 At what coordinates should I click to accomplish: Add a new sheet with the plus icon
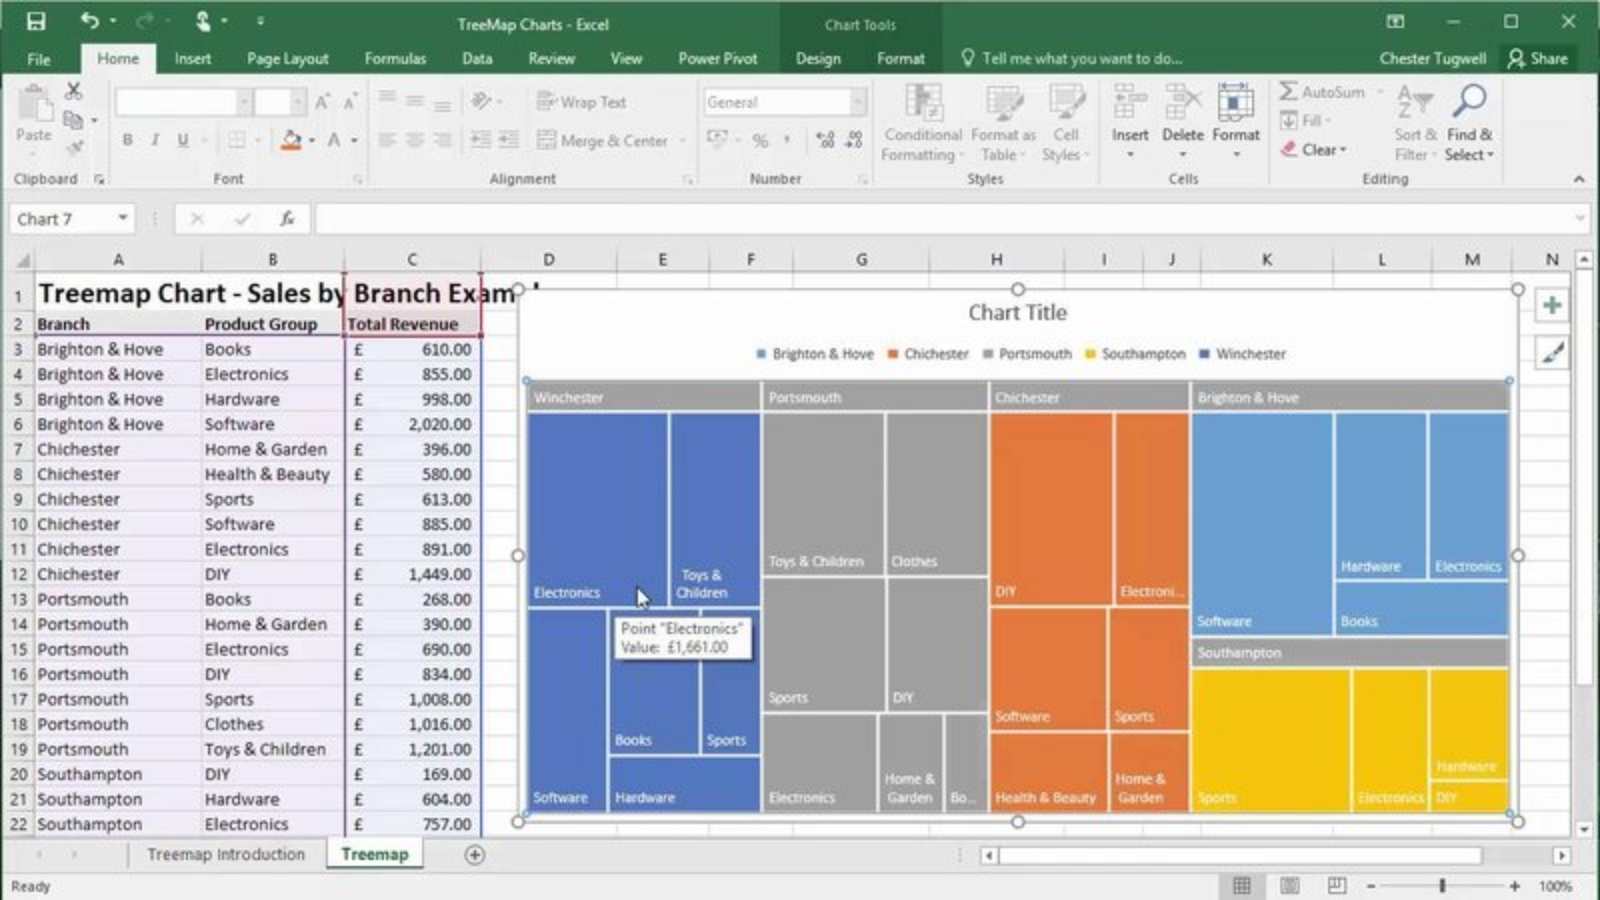[x=475, y=855]
